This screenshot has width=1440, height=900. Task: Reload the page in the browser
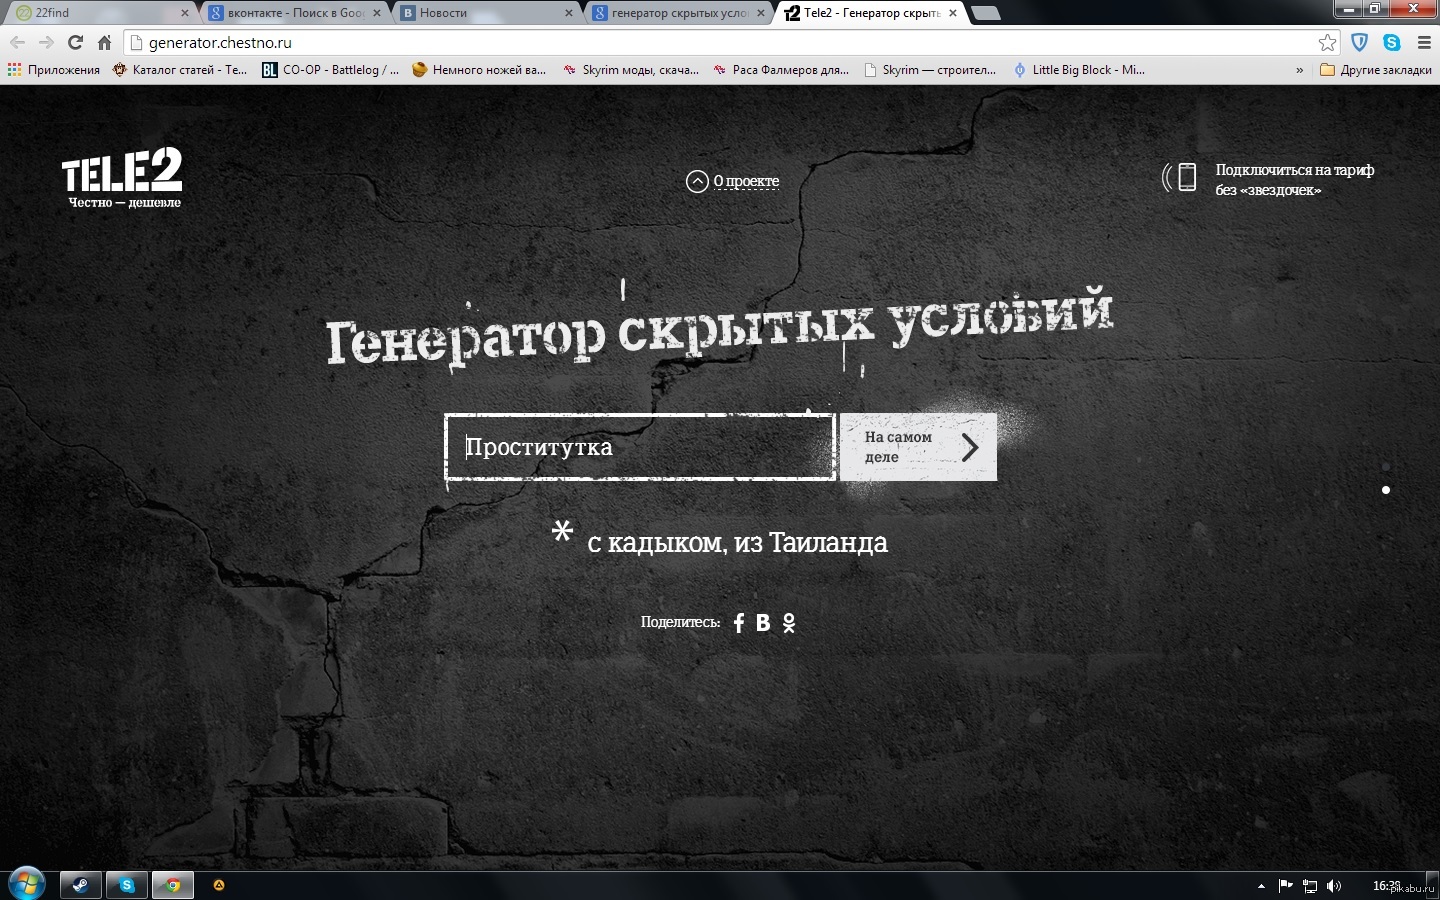[75, 42]
